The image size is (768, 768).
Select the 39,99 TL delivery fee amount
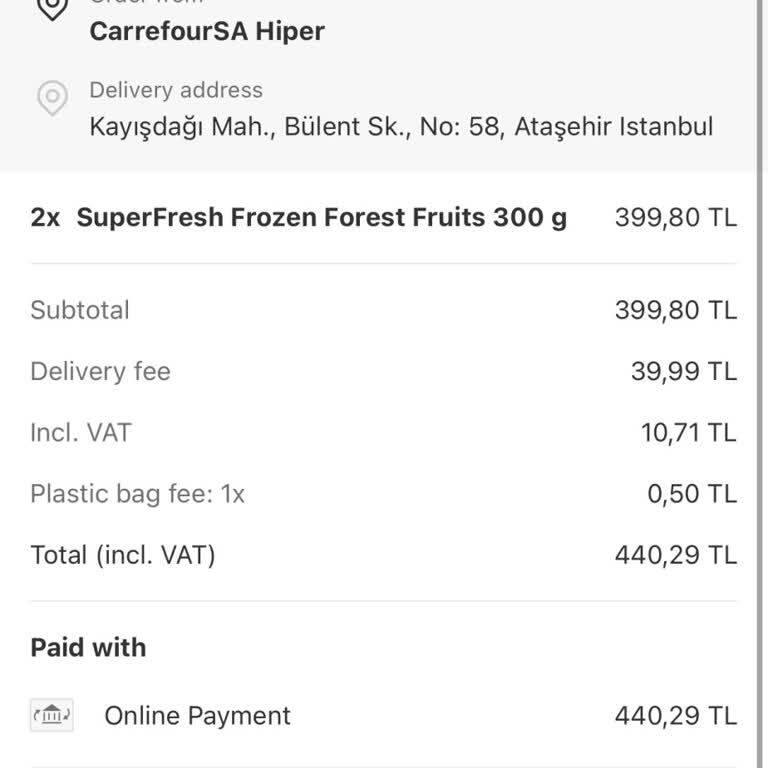click(x=683, y=371)
